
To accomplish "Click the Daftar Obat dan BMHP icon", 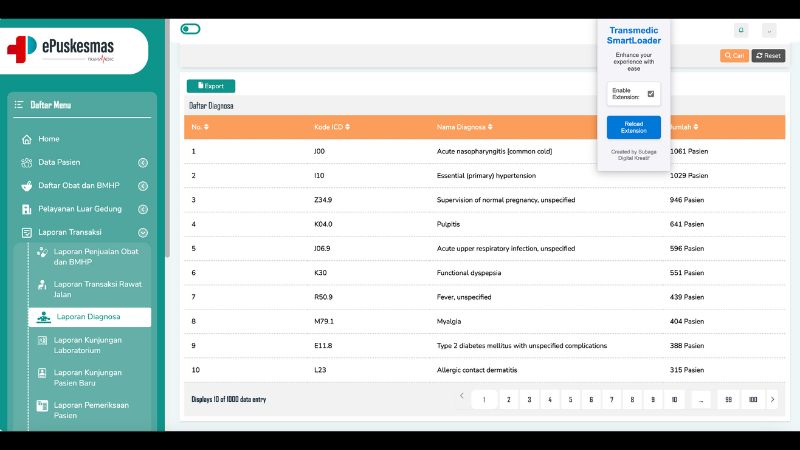I will pyautogui.click(x=27, y=186).
